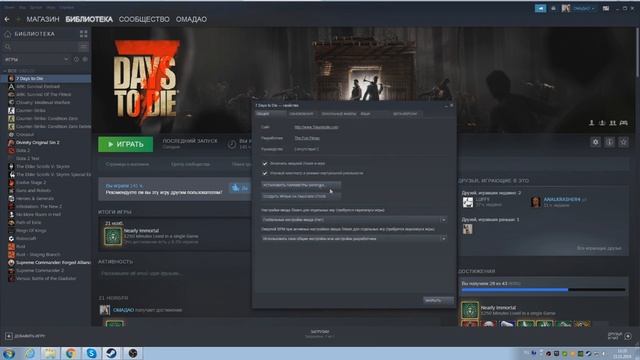Open Steam from the taskbar
This screenshot has width=640, height=360.
[x=112, y=353]
